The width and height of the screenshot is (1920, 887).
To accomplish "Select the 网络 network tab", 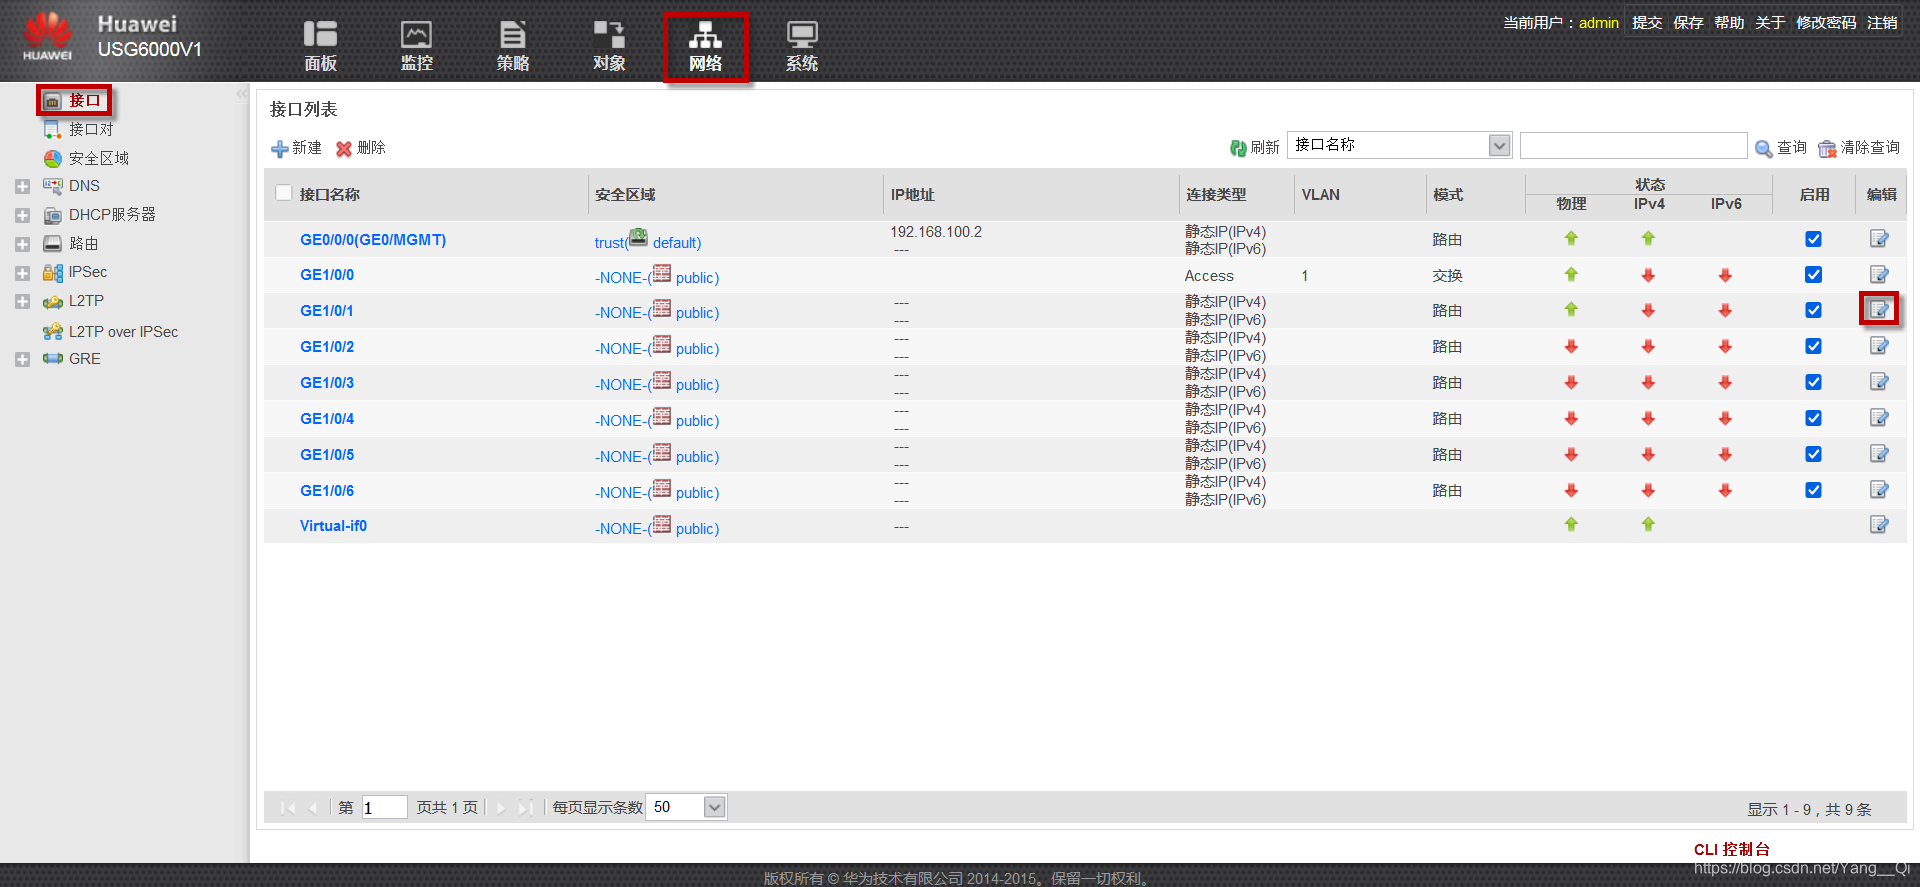I will [x=705, y=46].
